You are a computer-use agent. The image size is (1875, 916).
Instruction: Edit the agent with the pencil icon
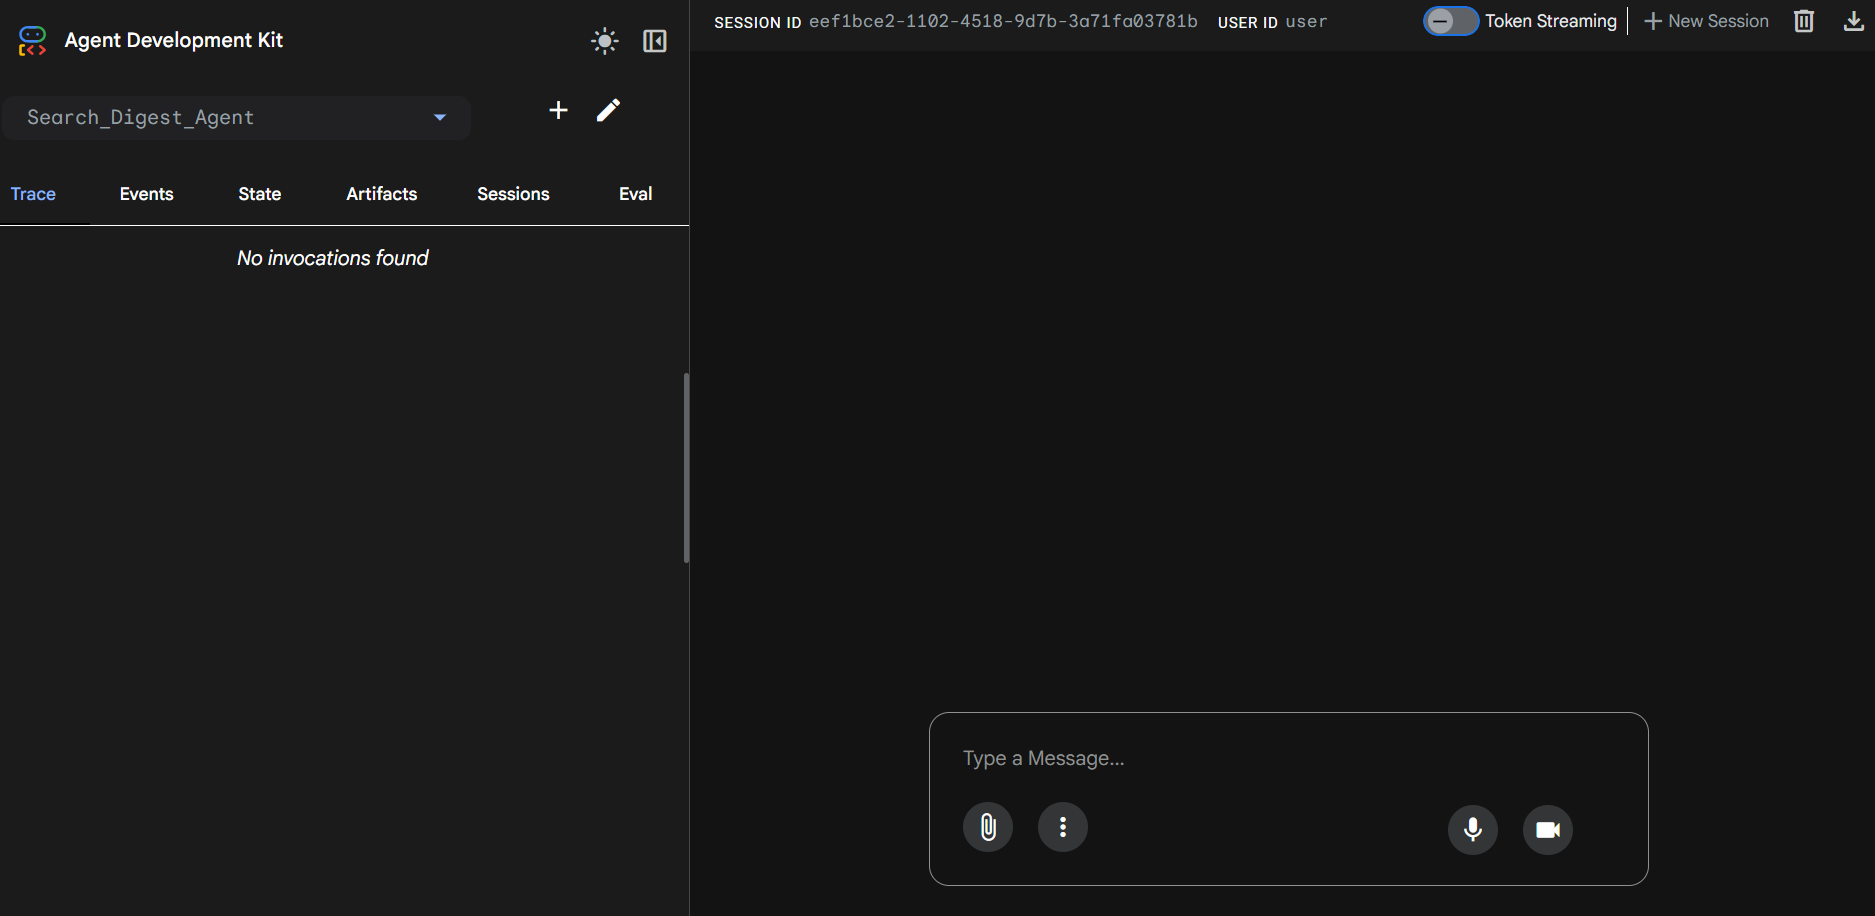click(608, 111)
